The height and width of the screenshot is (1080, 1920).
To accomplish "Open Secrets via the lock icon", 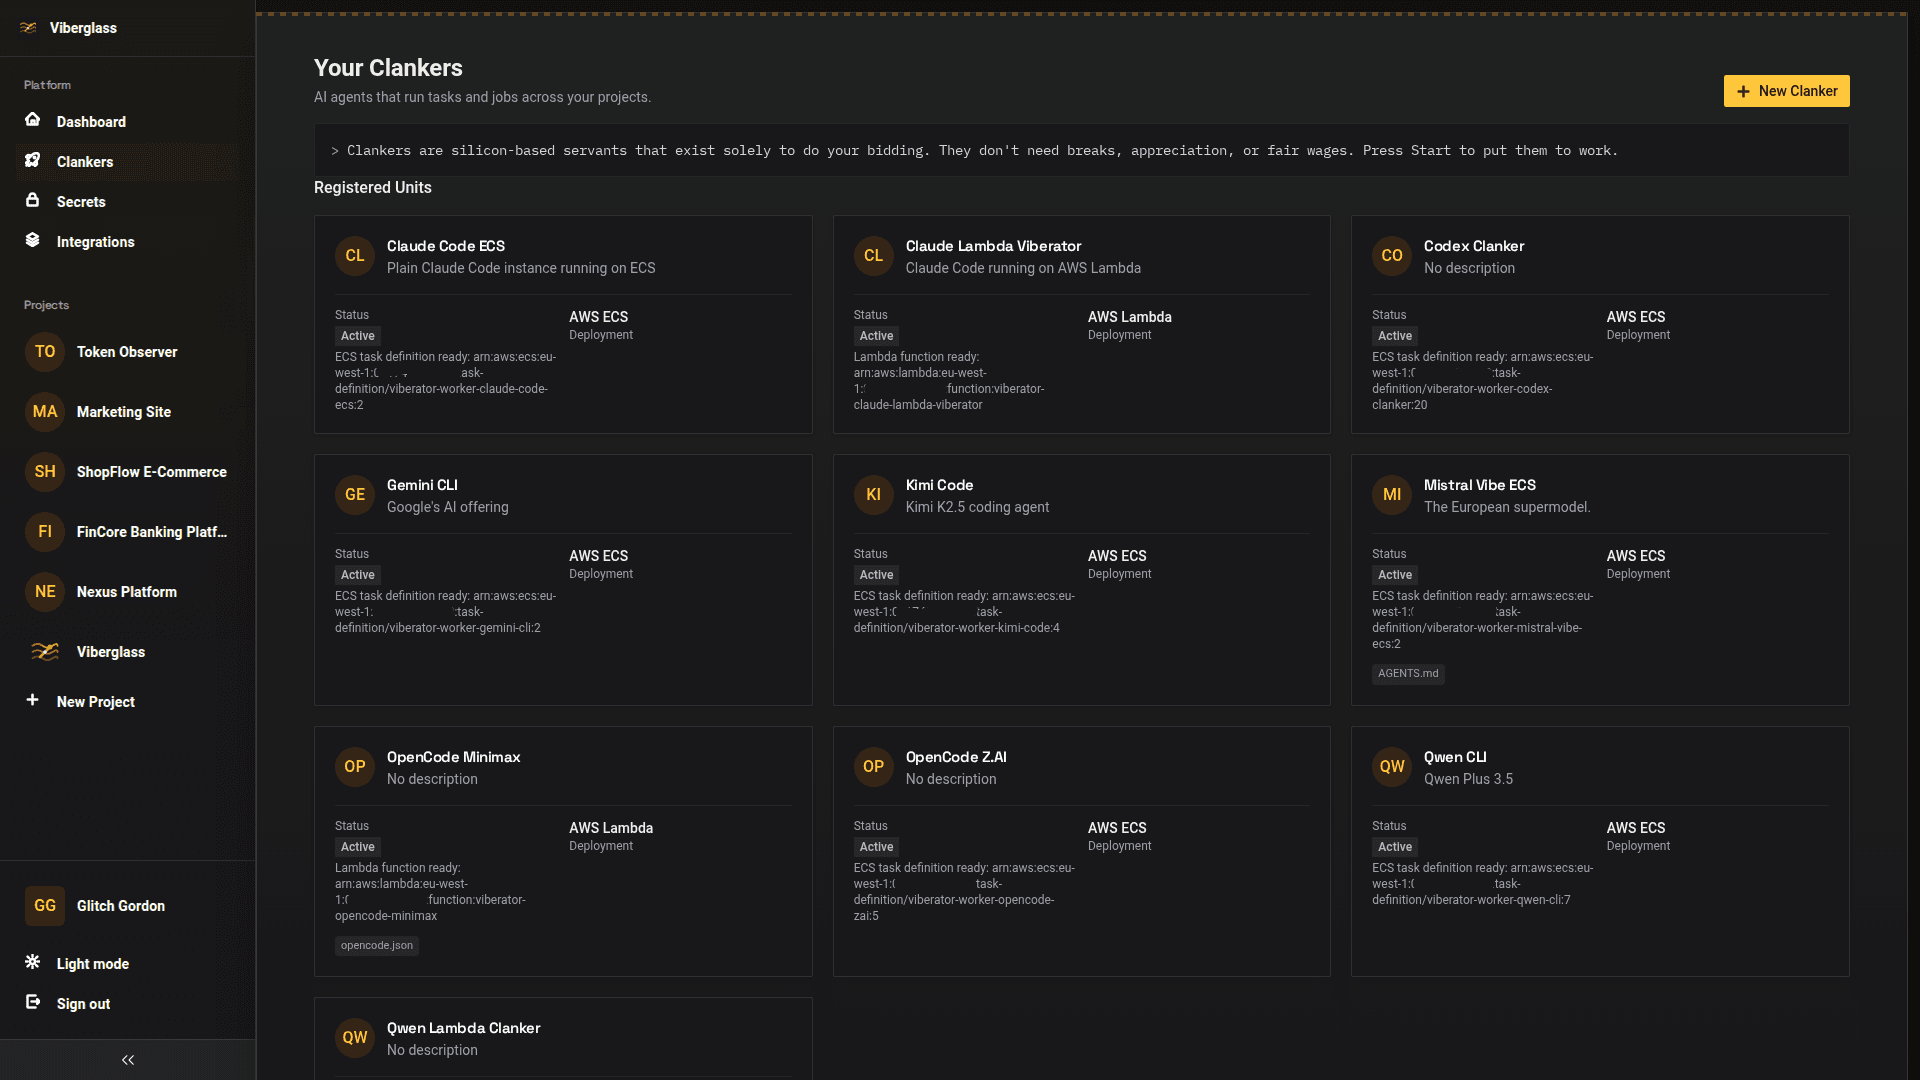I will [33, 201].
